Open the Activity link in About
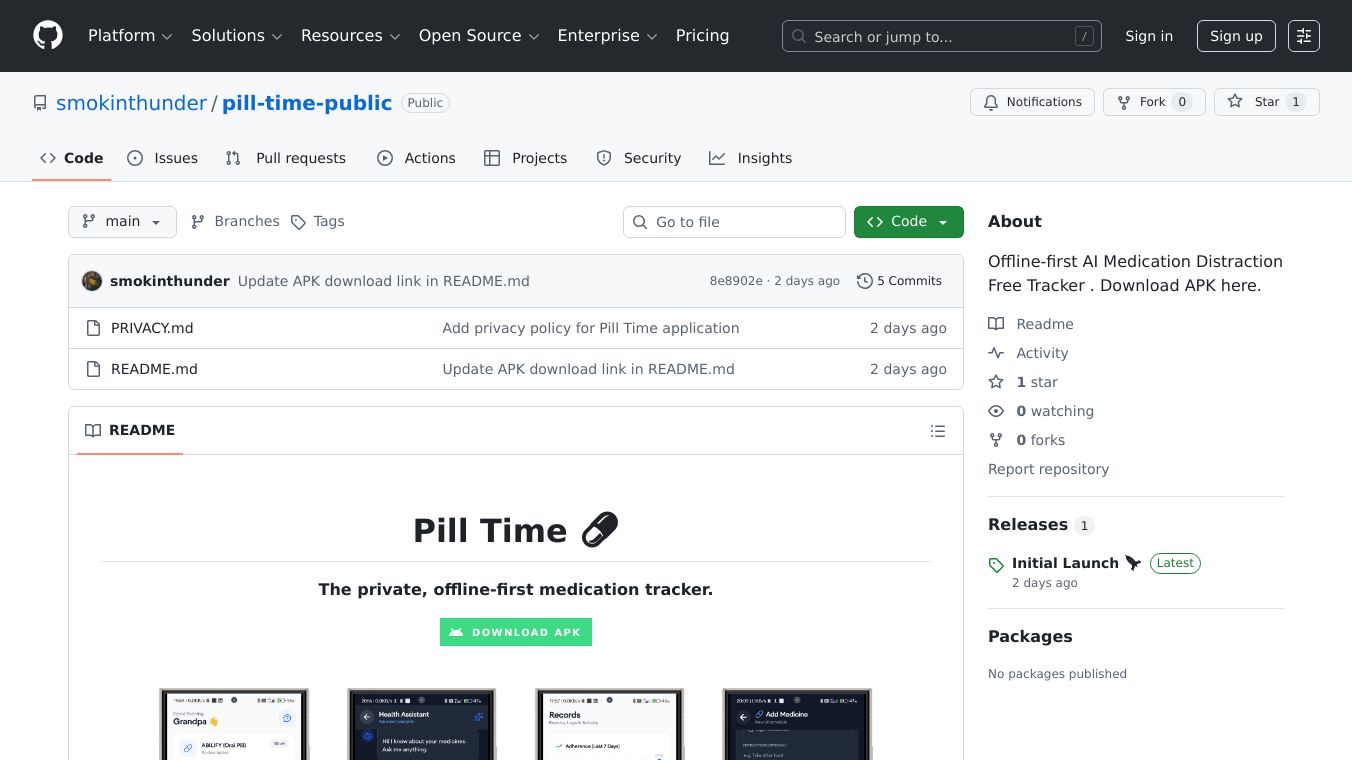The image size is (1352, 760). pos(1028,353)
